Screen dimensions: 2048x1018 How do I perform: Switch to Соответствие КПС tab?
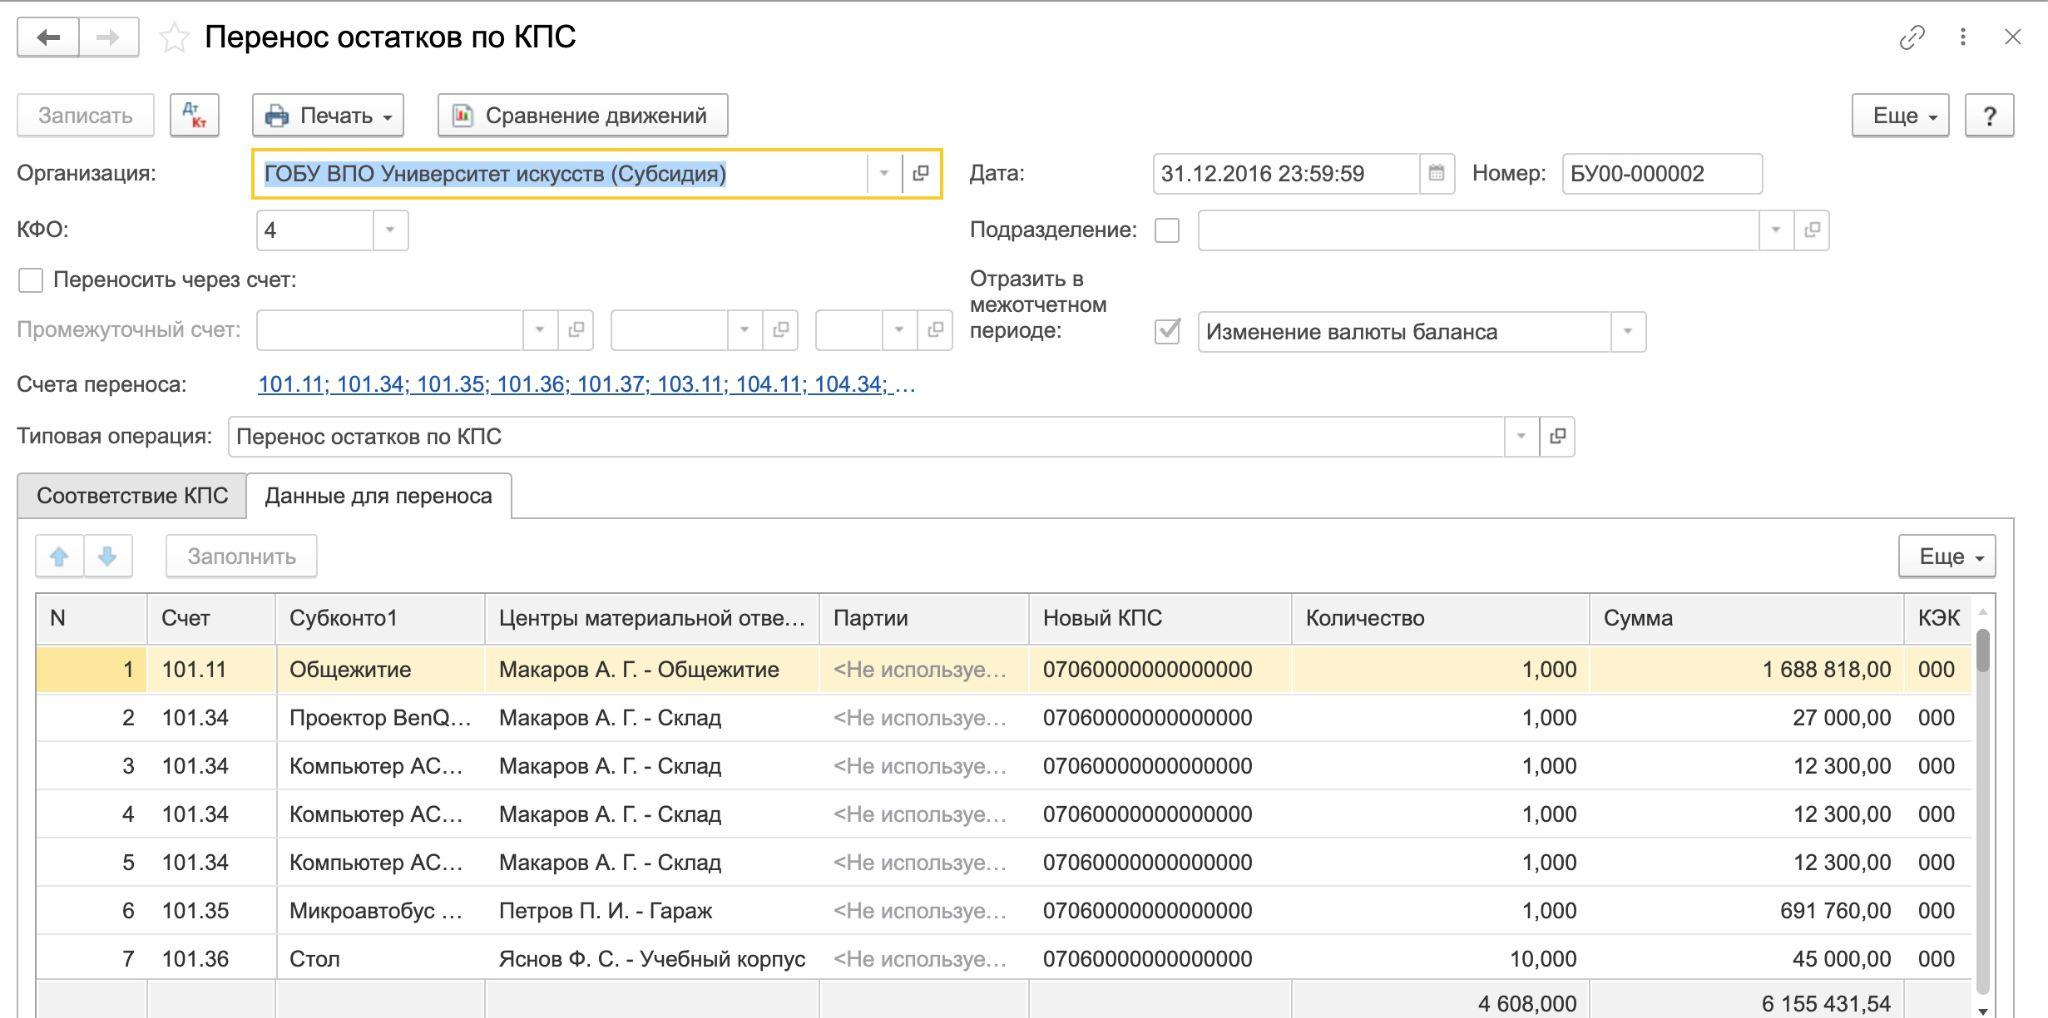click(x=132, y=496)
